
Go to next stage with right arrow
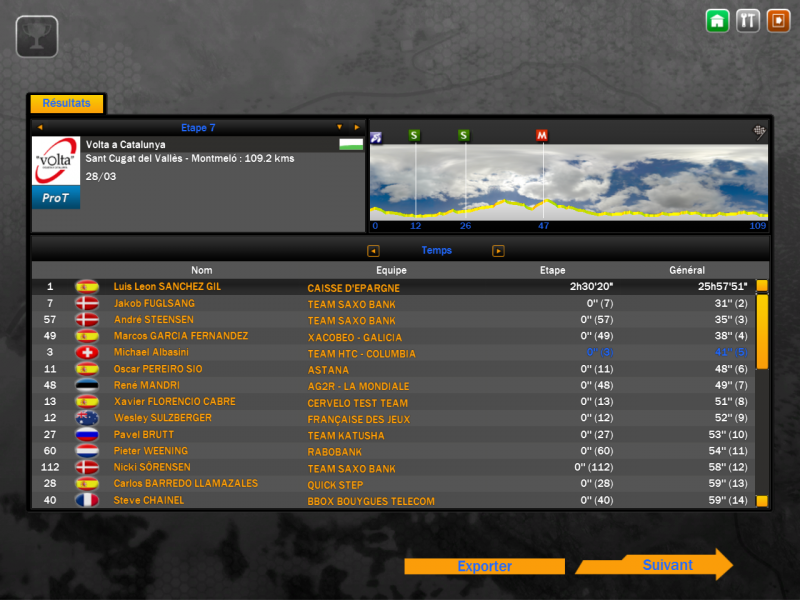click(357, 128)
